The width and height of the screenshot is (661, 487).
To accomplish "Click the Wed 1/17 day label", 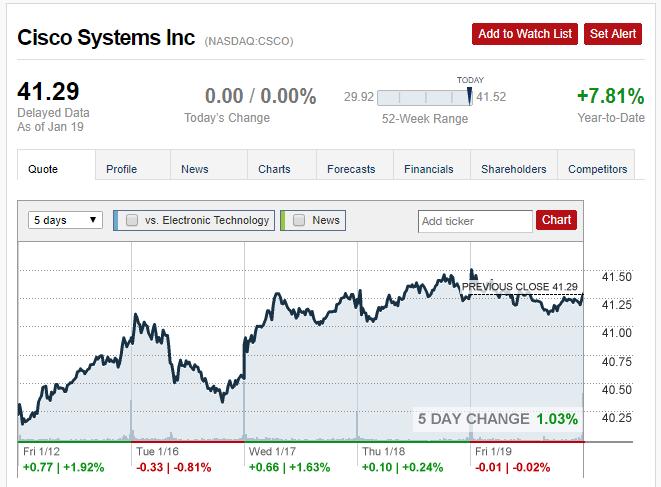I will (x=272, y=452).
